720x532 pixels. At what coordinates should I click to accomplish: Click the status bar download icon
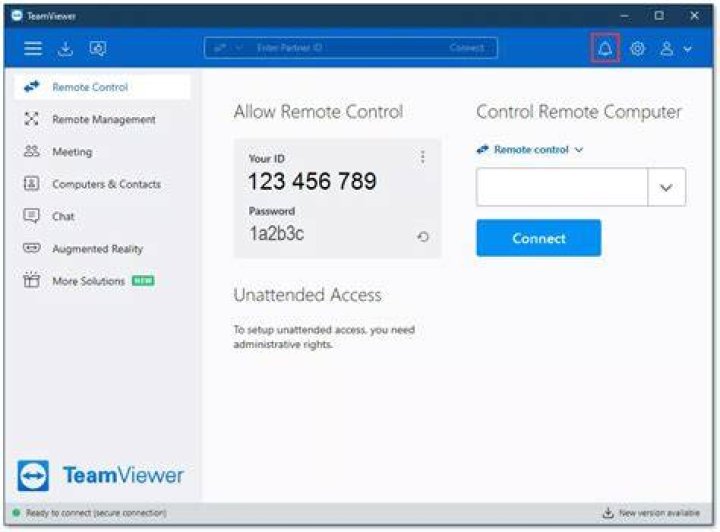[608, 512]
